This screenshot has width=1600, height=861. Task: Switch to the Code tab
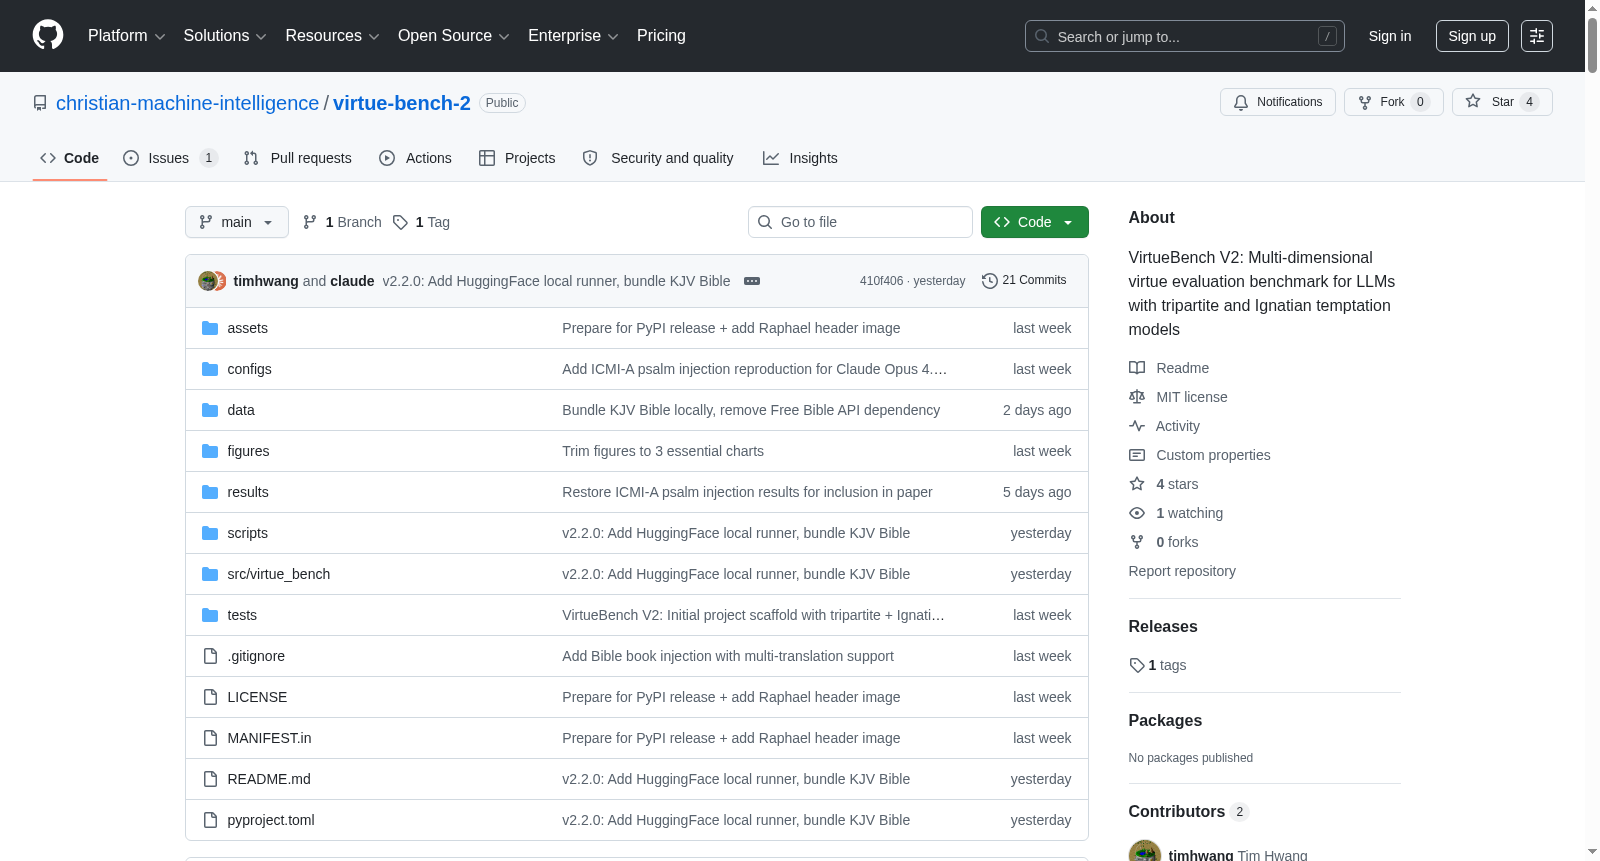70,158
